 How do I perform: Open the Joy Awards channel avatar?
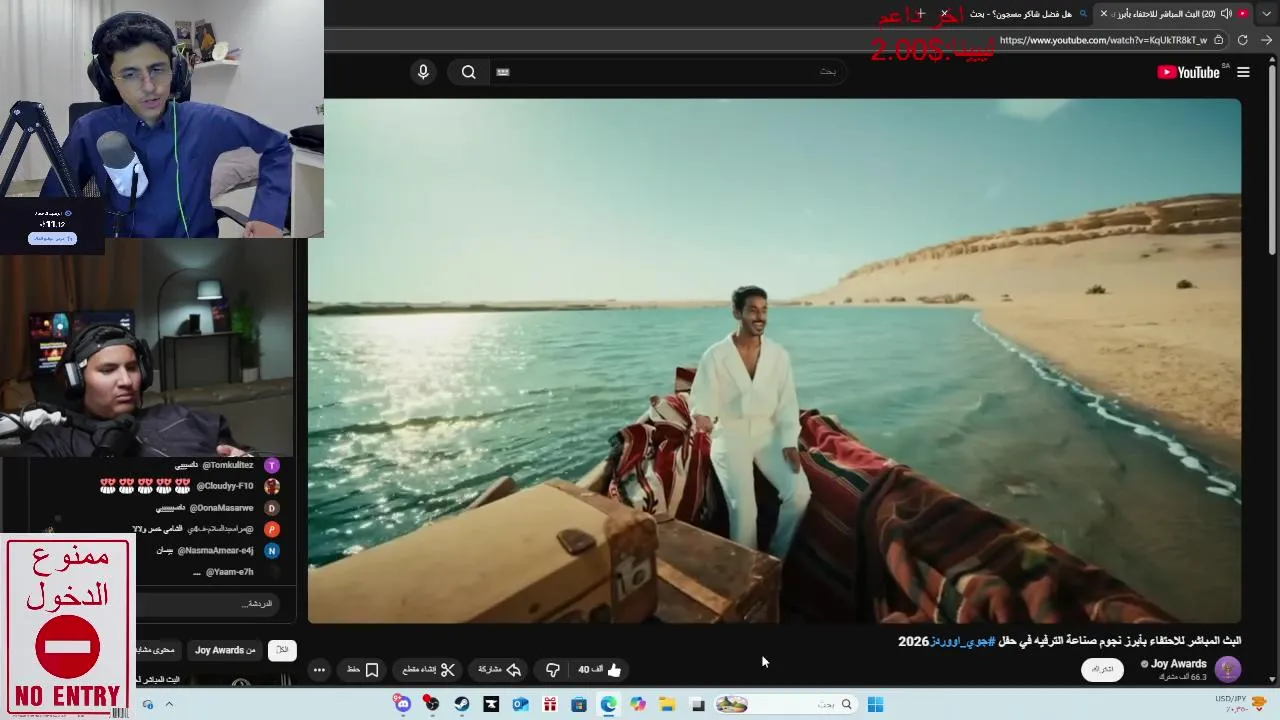(x=1227, y=669)
